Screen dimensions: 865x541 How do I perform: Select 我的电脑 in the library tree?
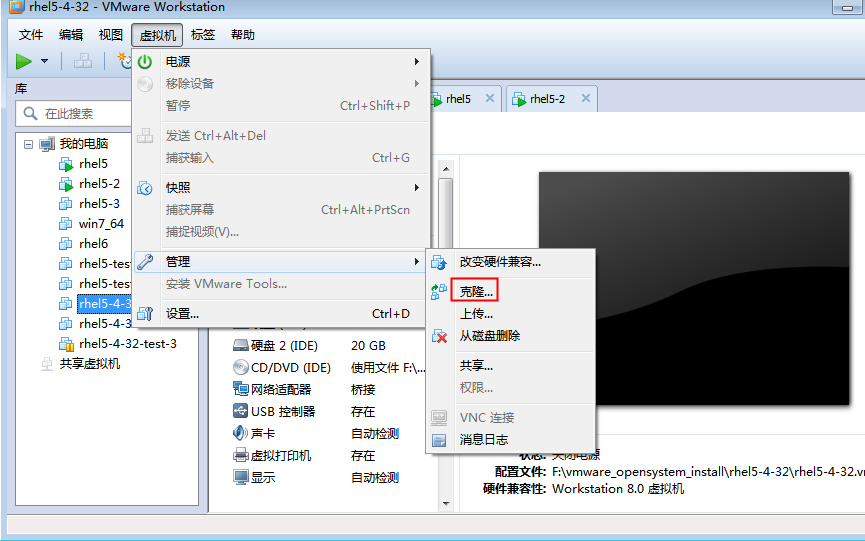pos(84,144)
